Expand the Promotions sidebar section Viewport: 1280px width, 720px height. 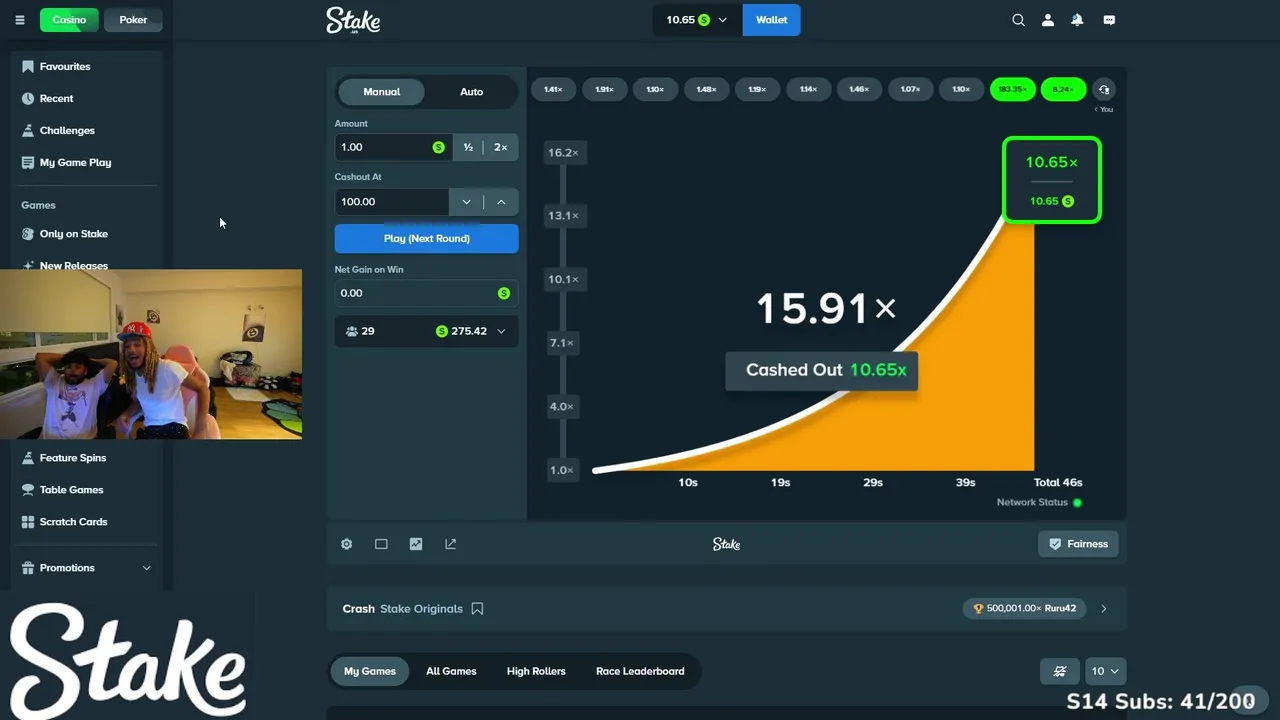[146, 568]
